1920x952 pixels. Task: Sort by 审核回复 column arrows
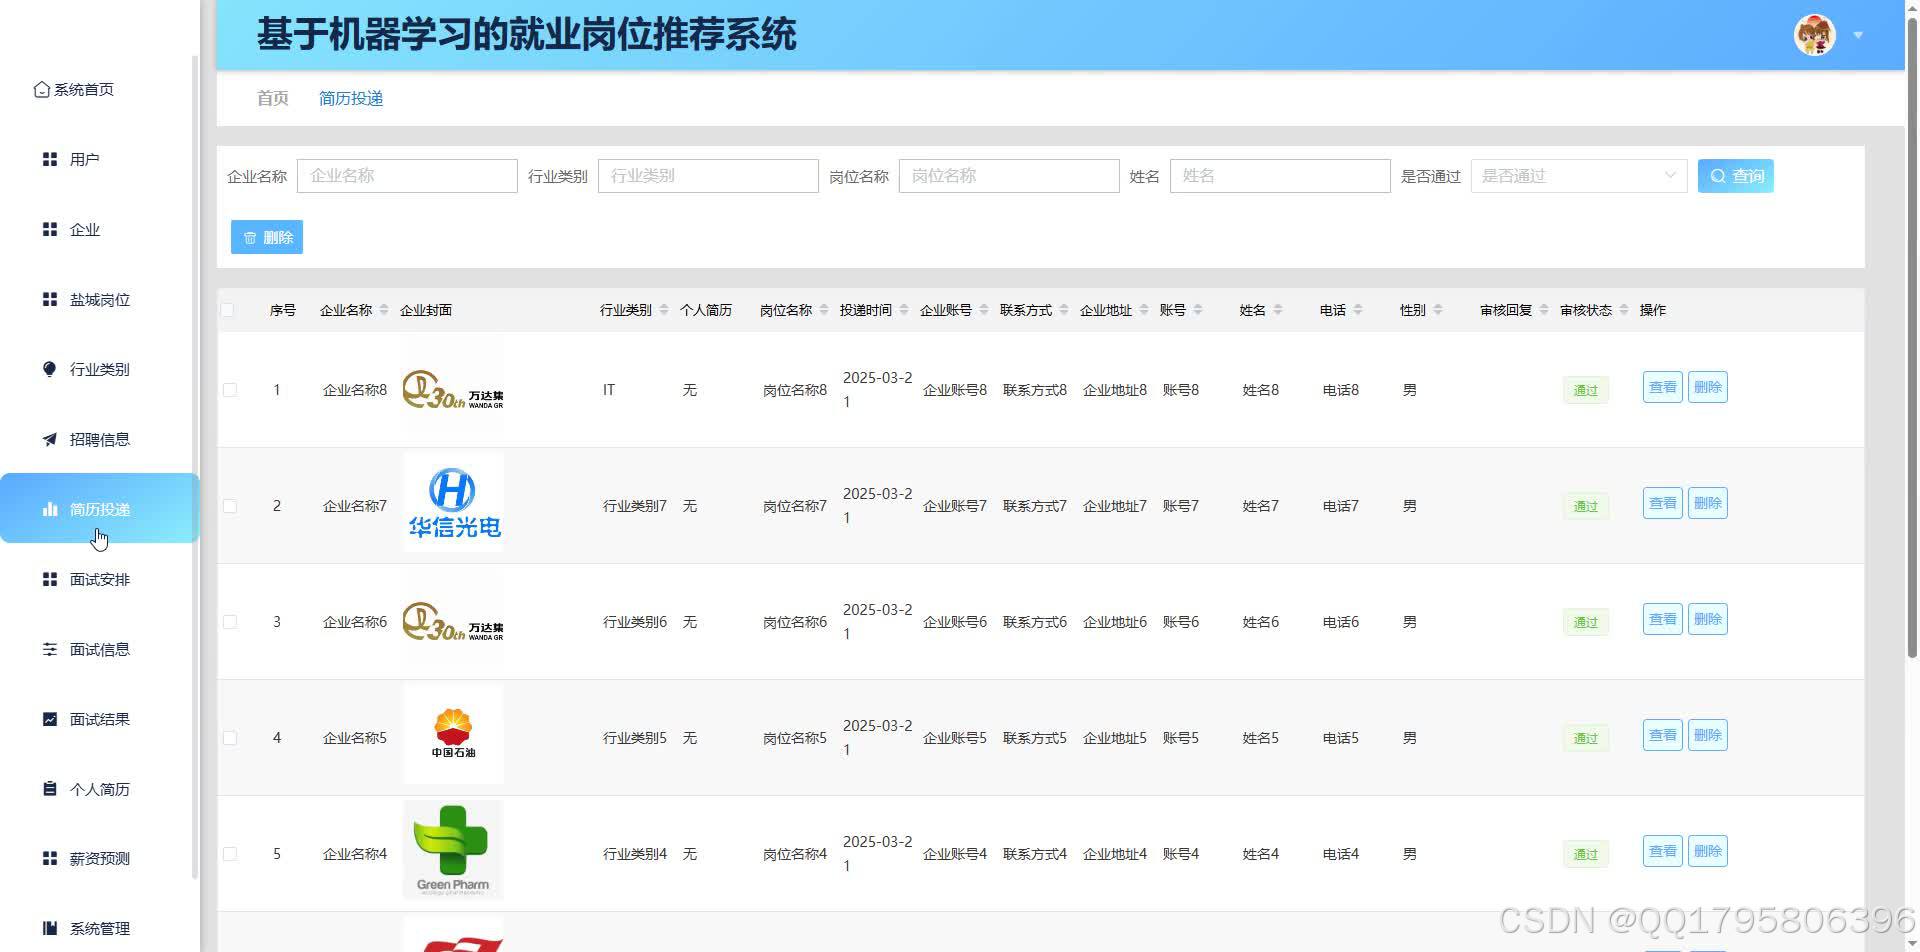(x=1544, y=310)
